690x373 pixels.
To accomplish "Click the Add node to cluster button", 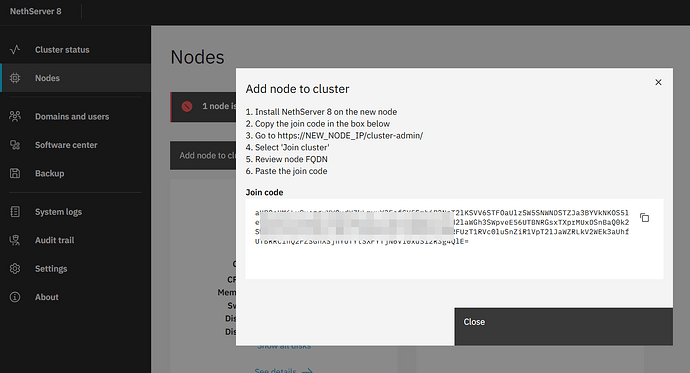I will pyautogui.click(x=203, y=155).
